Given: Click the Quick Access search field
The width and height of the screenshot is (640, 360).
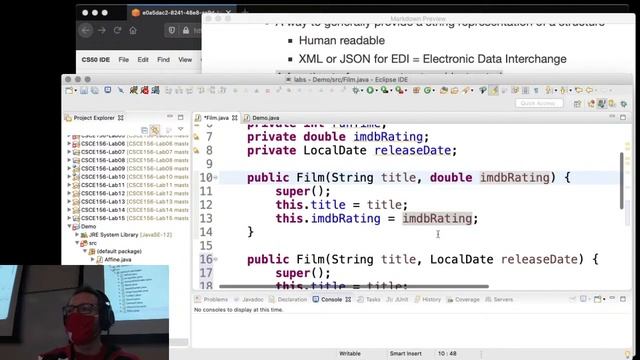Looking at the screenshot, I should coord(539,104).
